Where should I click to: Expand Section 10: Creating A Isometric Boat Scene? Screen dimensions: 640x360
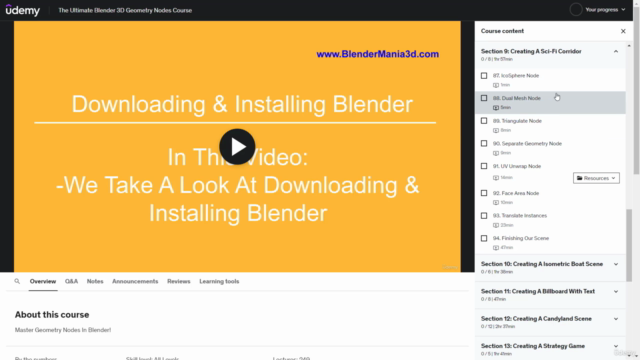[616, 264]
